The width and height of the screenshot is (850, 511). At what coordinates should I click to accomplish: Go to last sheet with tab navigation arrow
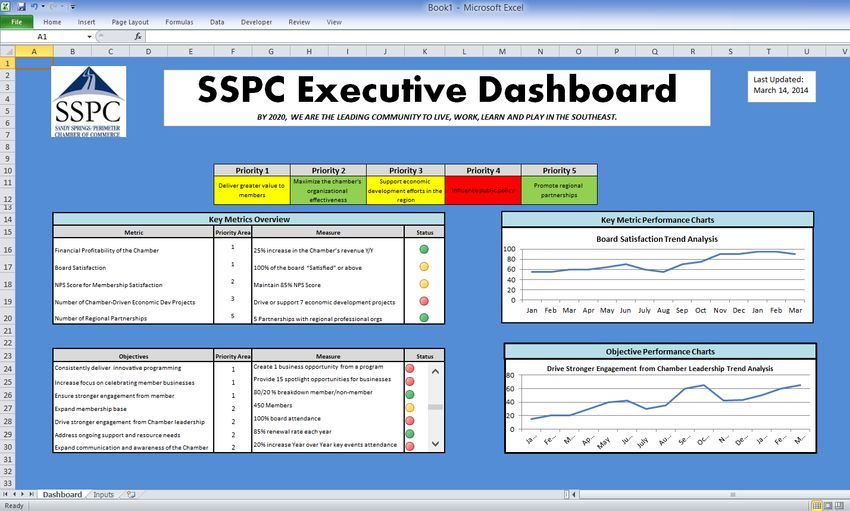31,494
